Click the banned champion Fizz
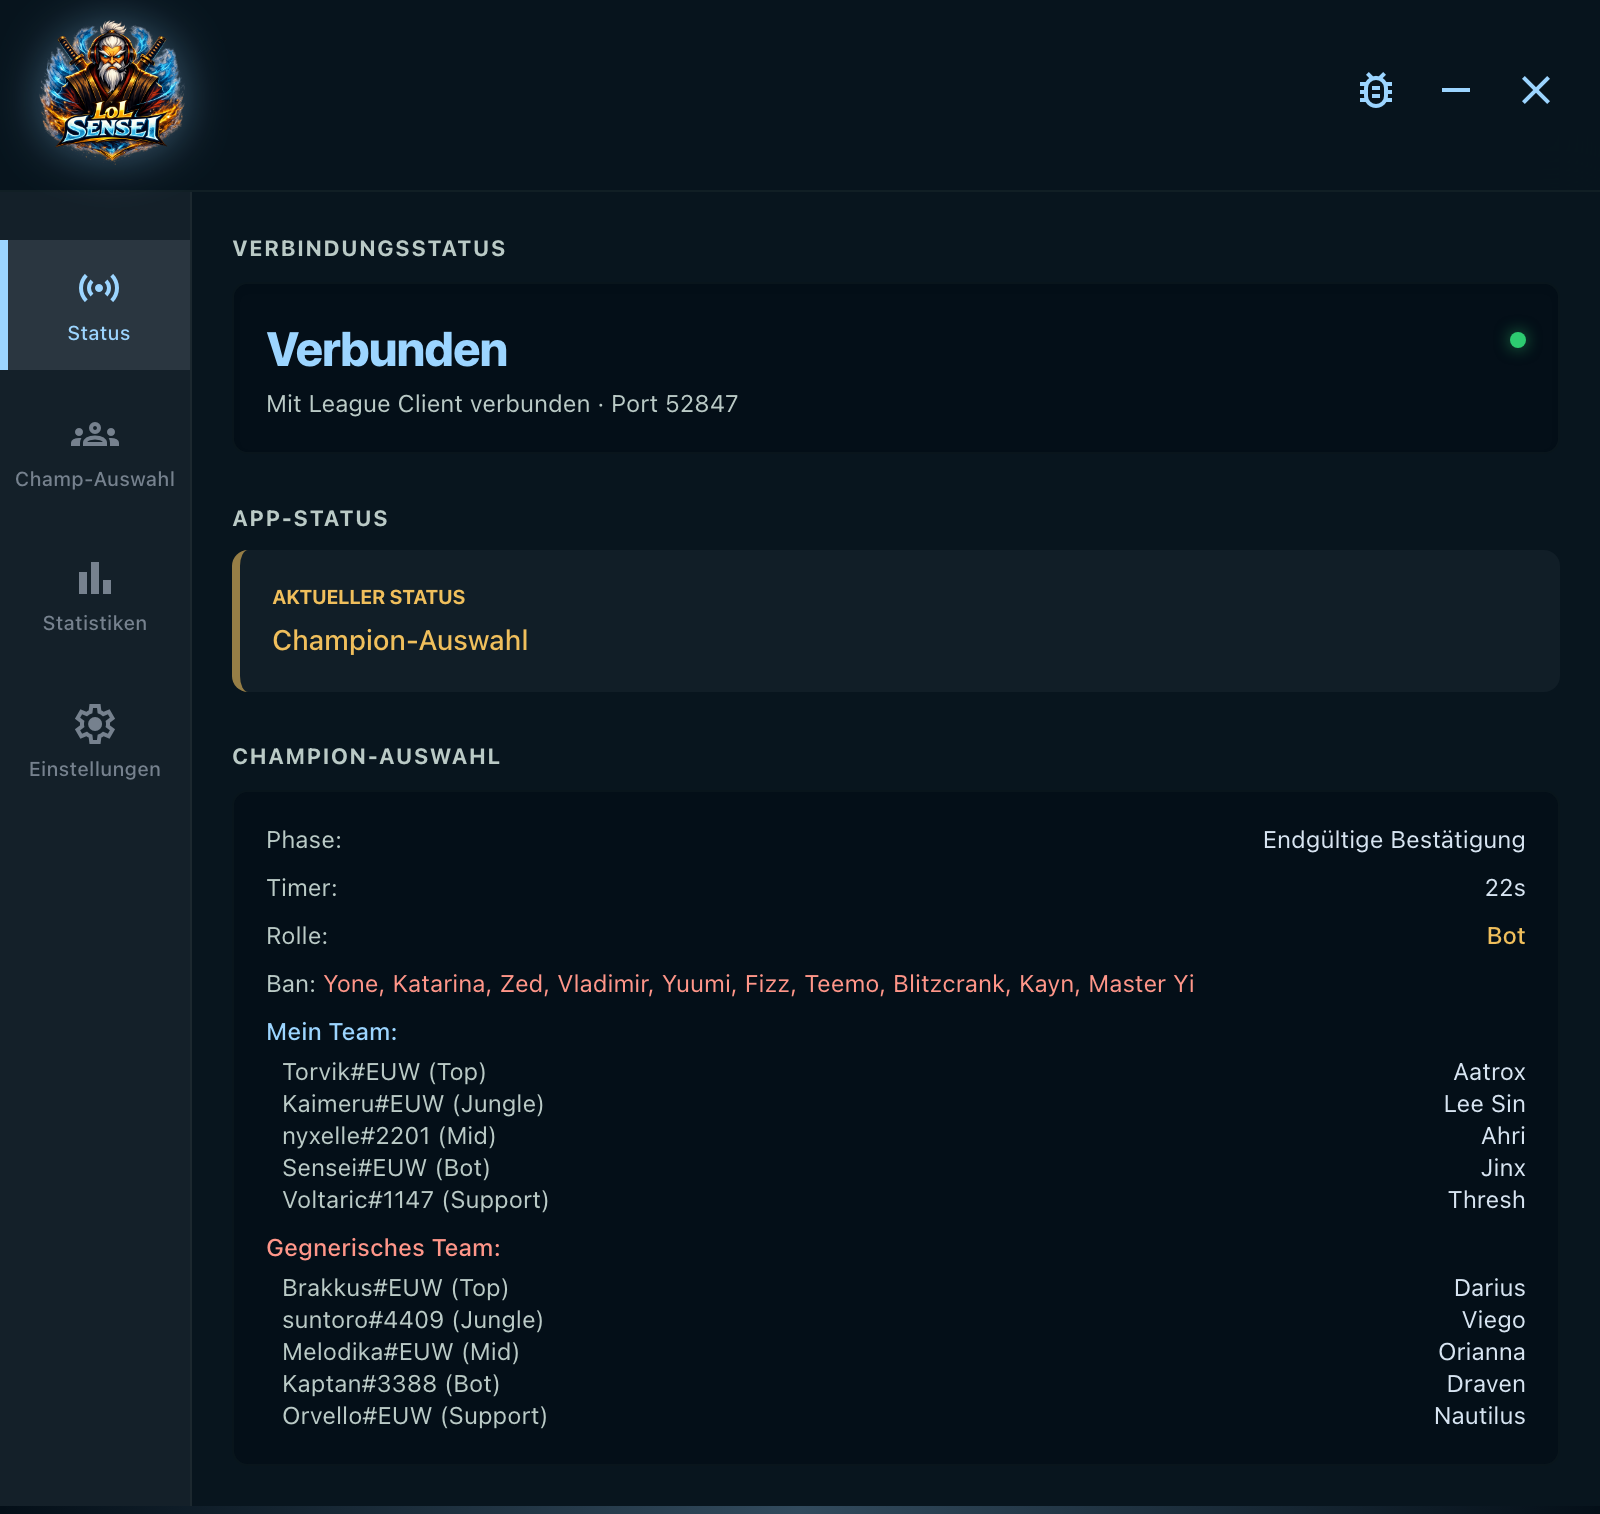The image size is (1600, 1514). coord(767,984)
